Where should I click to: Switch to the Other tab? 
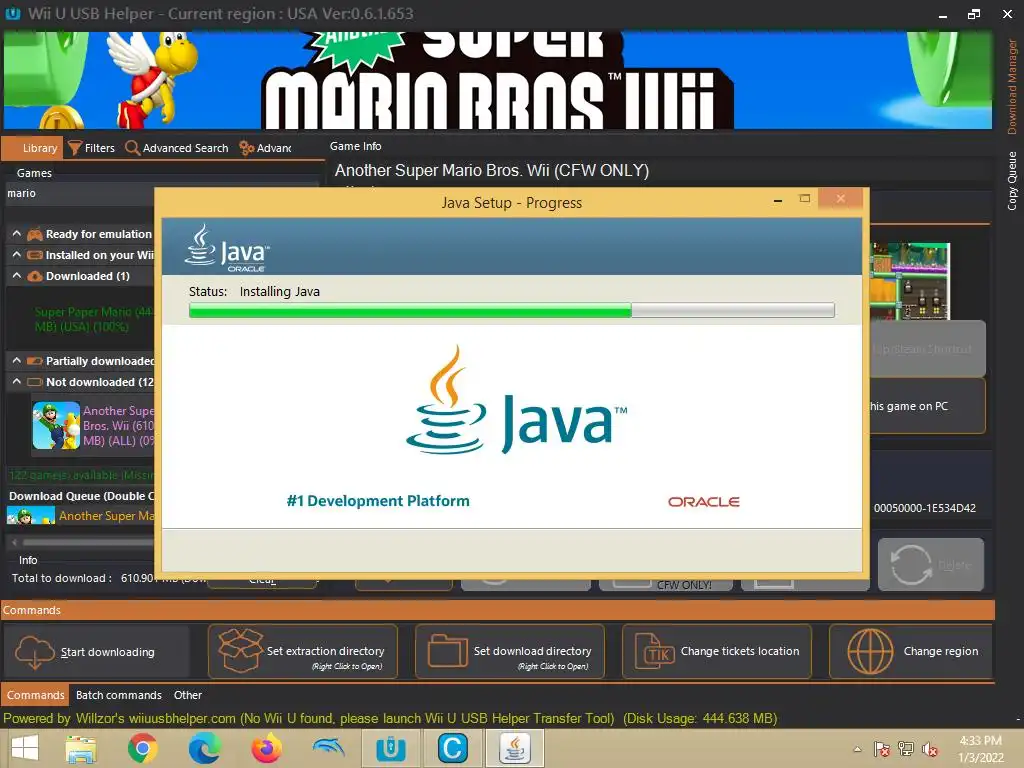(x=187, y=695)
